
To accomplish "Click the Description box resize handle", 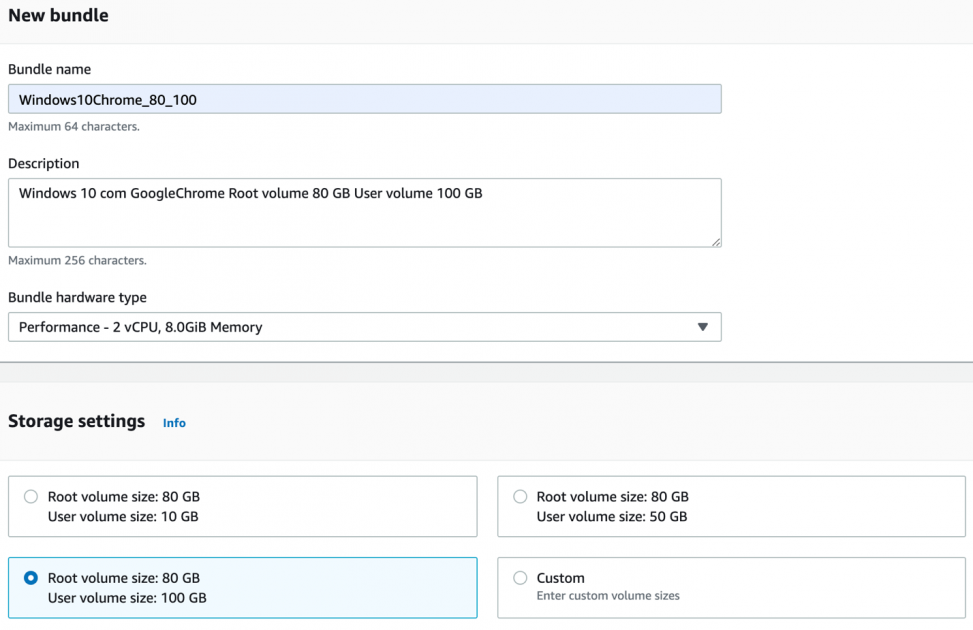I will 715,241.
